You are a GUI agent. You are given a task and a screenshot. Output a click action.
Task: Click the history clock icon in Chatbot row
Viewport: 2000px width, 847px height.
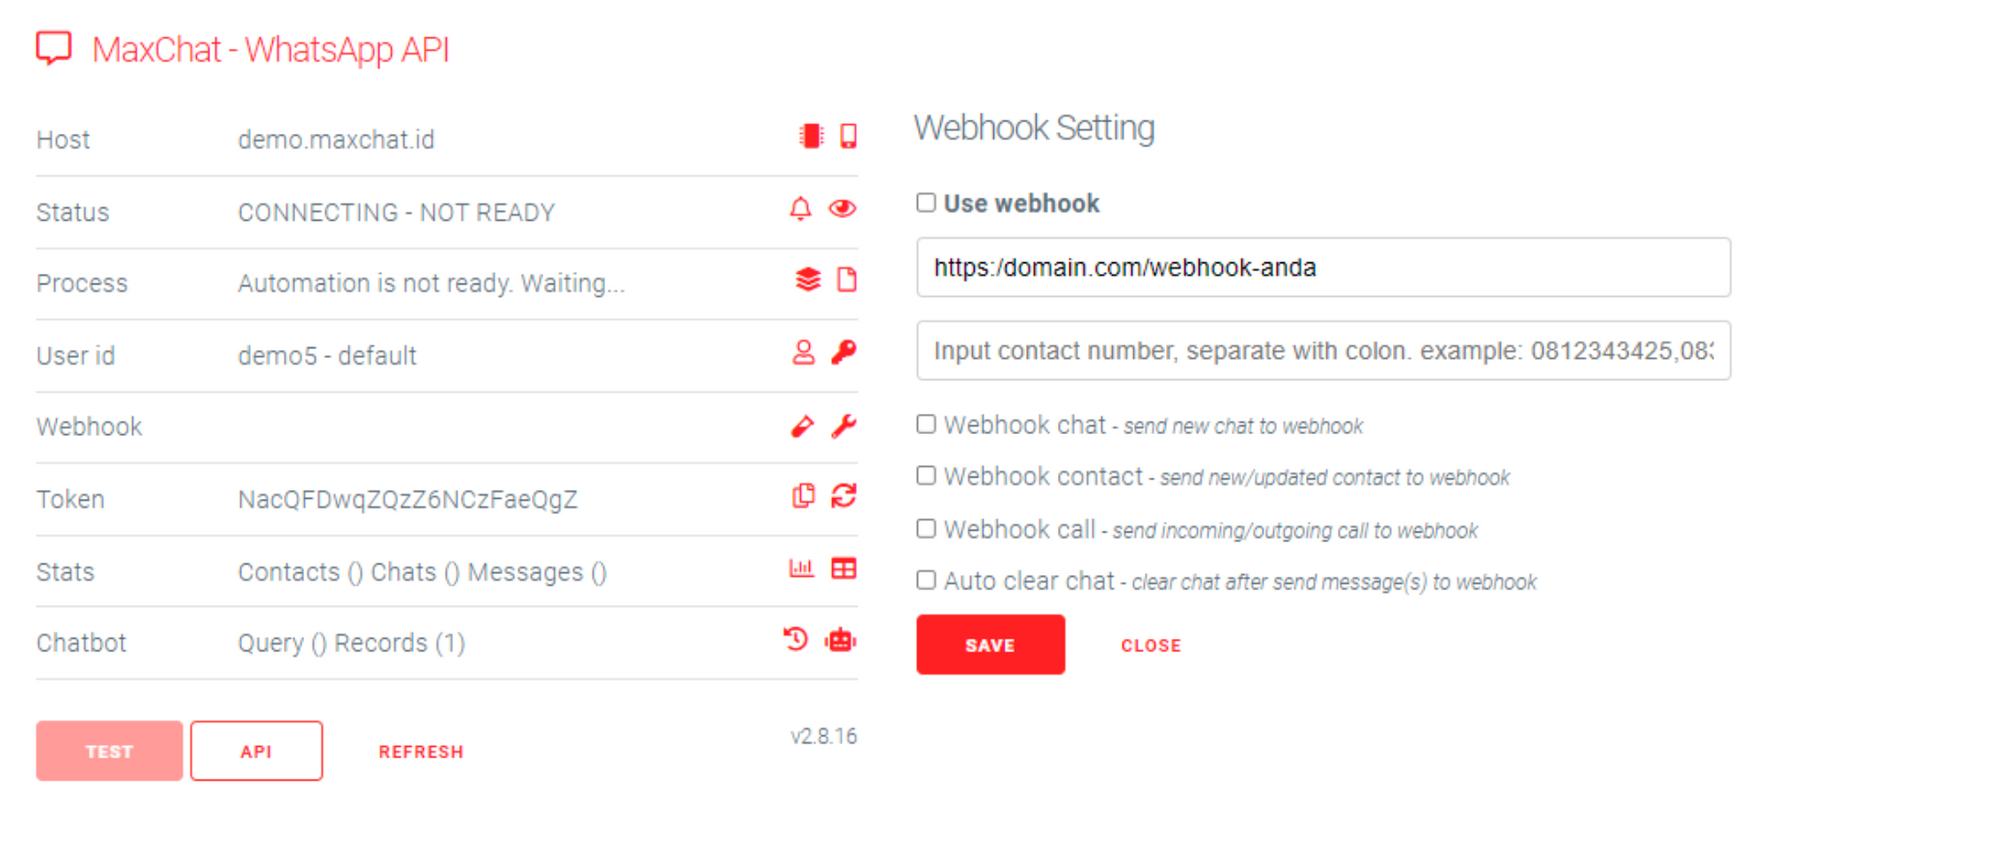coord(796,639)
